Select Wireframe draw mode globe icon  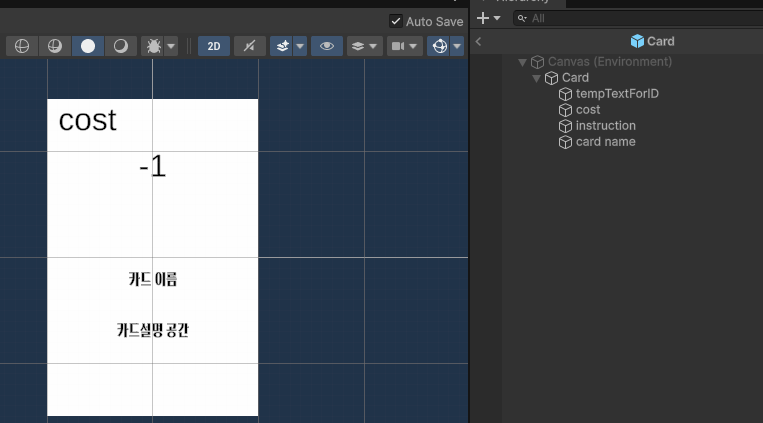(x=22, y=46)
